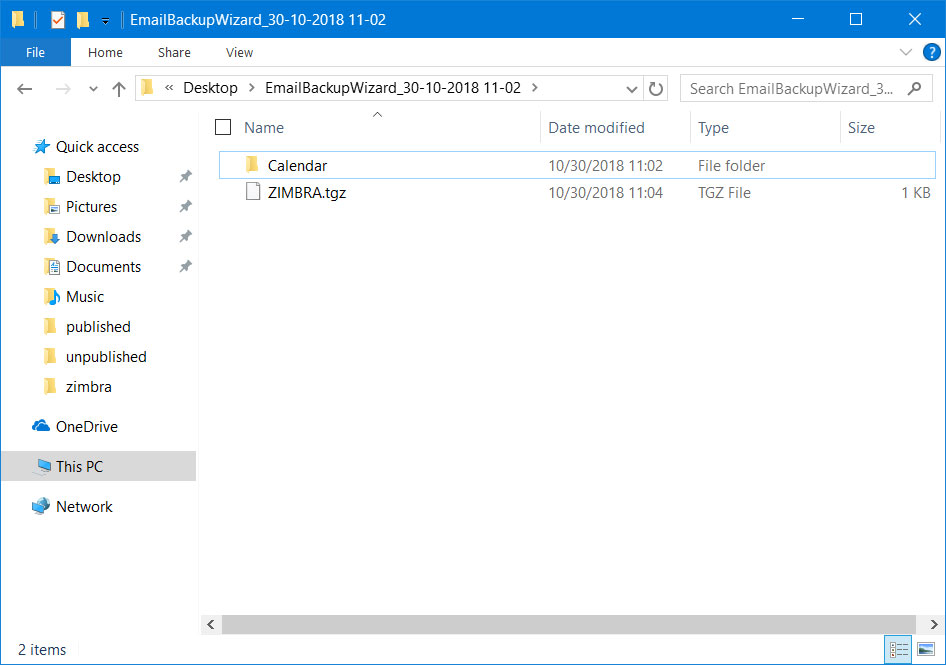Open Desktop in Quick access

(93, 177)
